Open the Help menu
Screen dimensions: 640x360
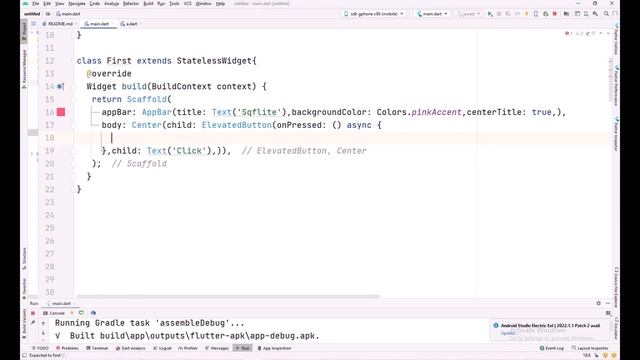(x=220, y=4)
